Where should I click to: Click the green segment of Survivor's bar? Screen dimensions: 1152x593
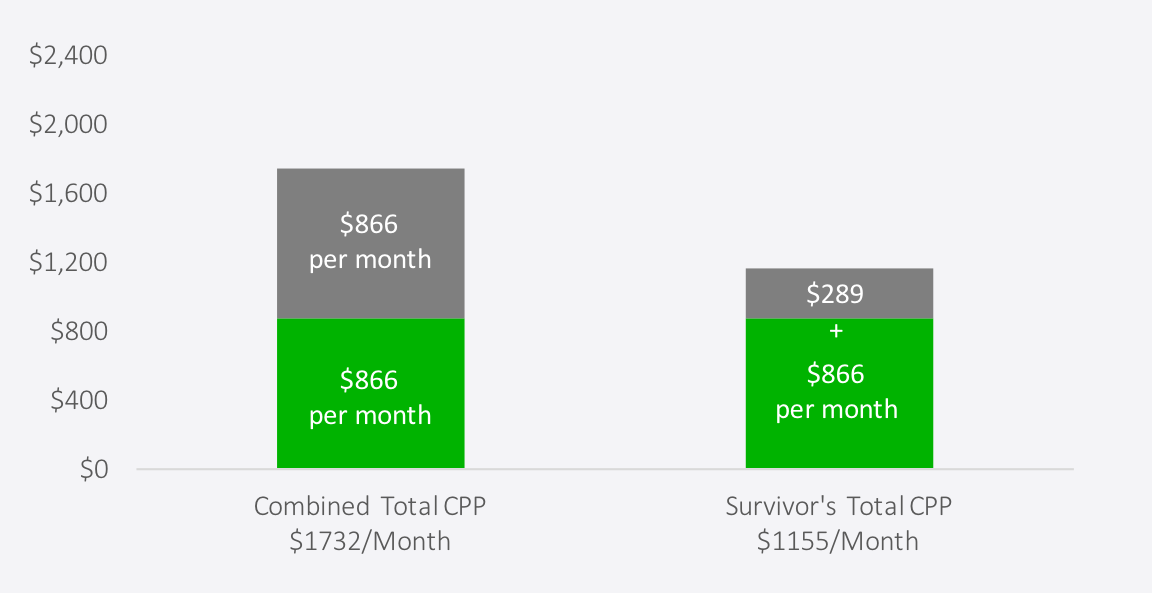pos(839,393)
